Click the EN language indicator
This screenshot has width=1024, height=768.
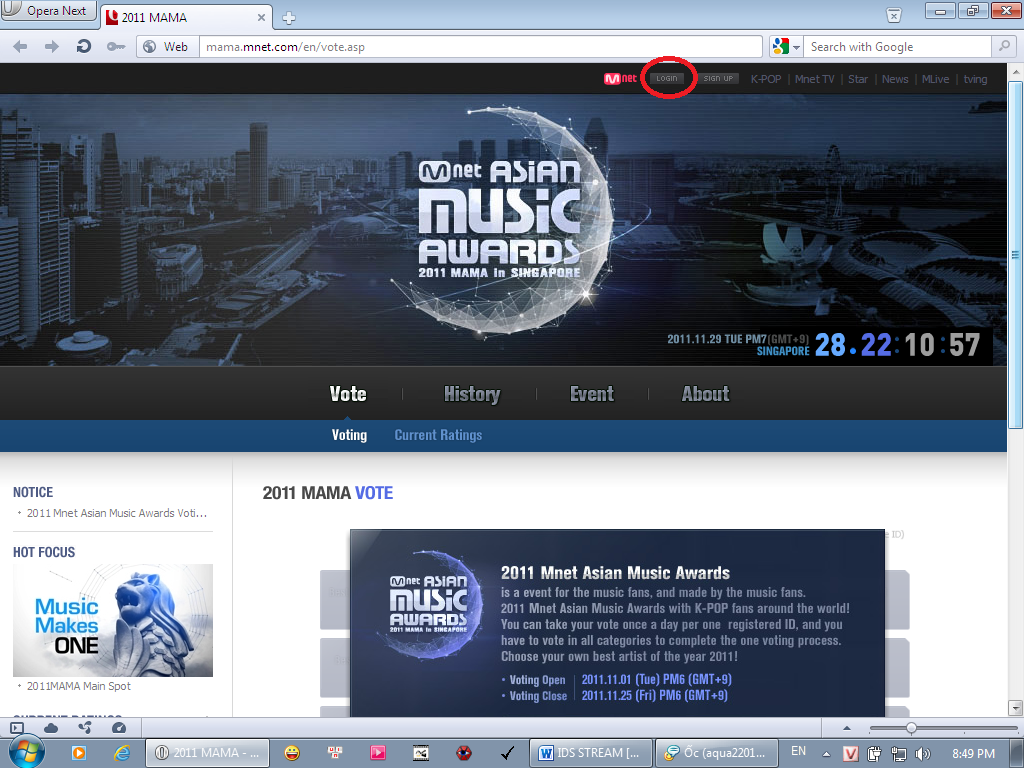click(x=798, y=751)
